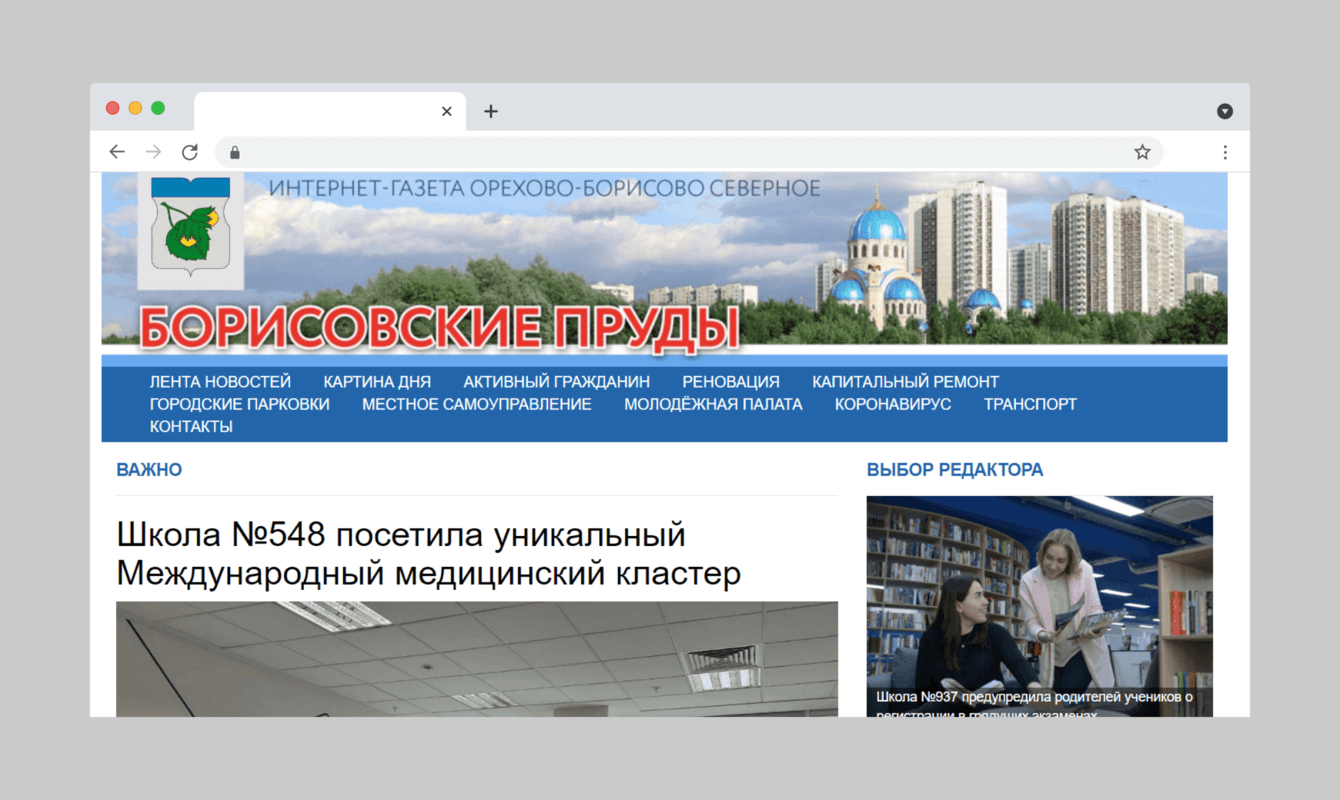
Task: View site security via the padlock icon
Action: [x=234, y=151]
